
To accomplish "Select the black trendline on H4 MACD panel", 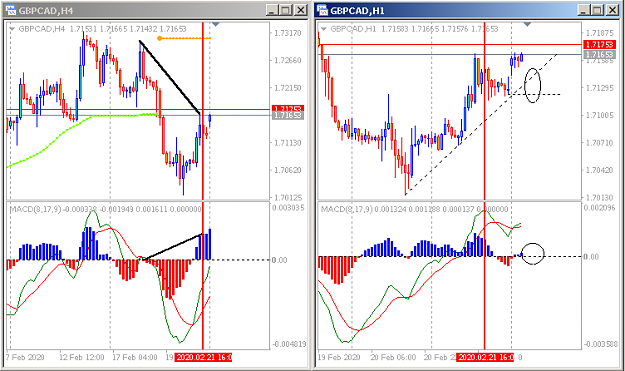I will point(172,247).
